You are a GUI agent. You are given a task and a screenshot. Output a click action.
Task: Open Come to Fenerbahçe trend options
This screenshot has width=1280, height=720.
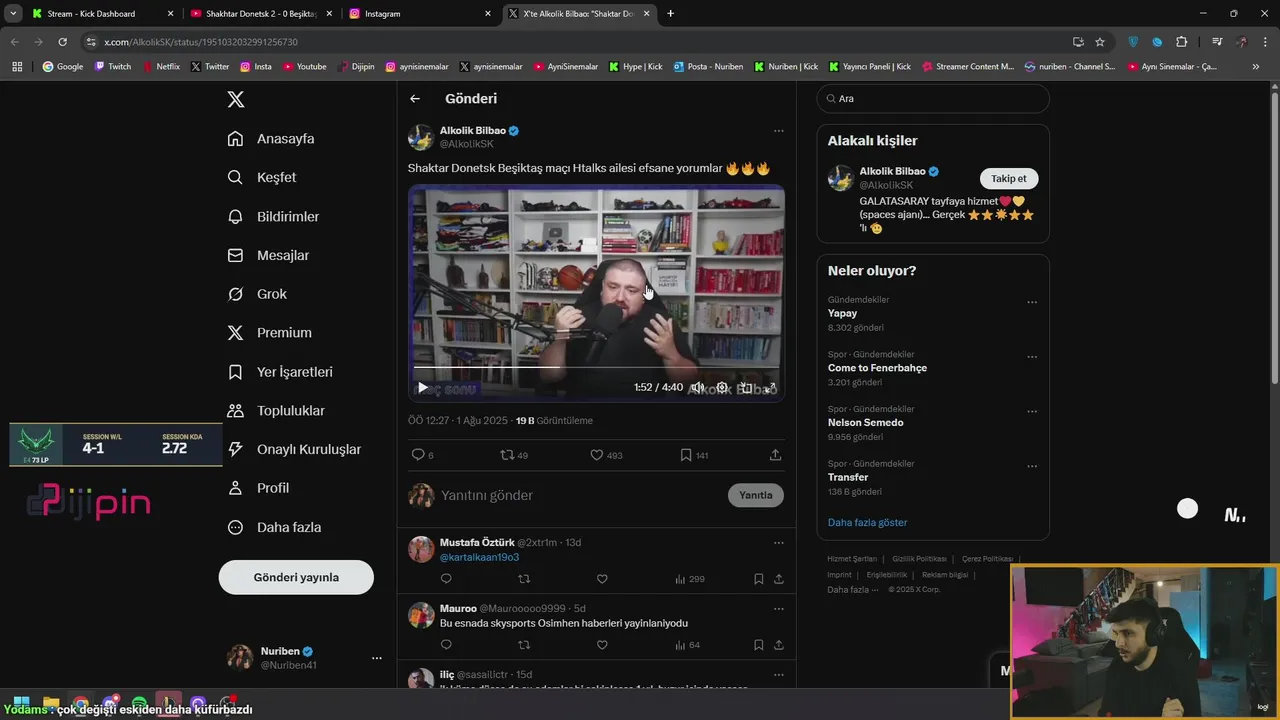[1032, 357]
